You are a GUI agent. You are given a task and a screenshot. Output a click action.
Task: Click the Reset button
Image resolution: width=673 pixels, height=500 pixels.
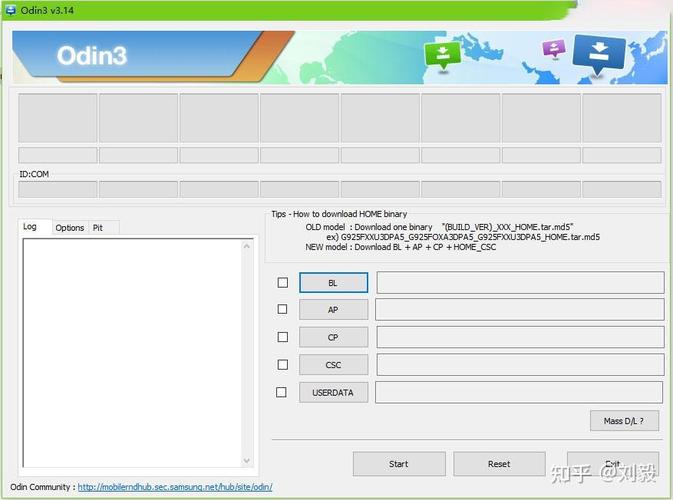pyautogui.click(x=499, y=464)
